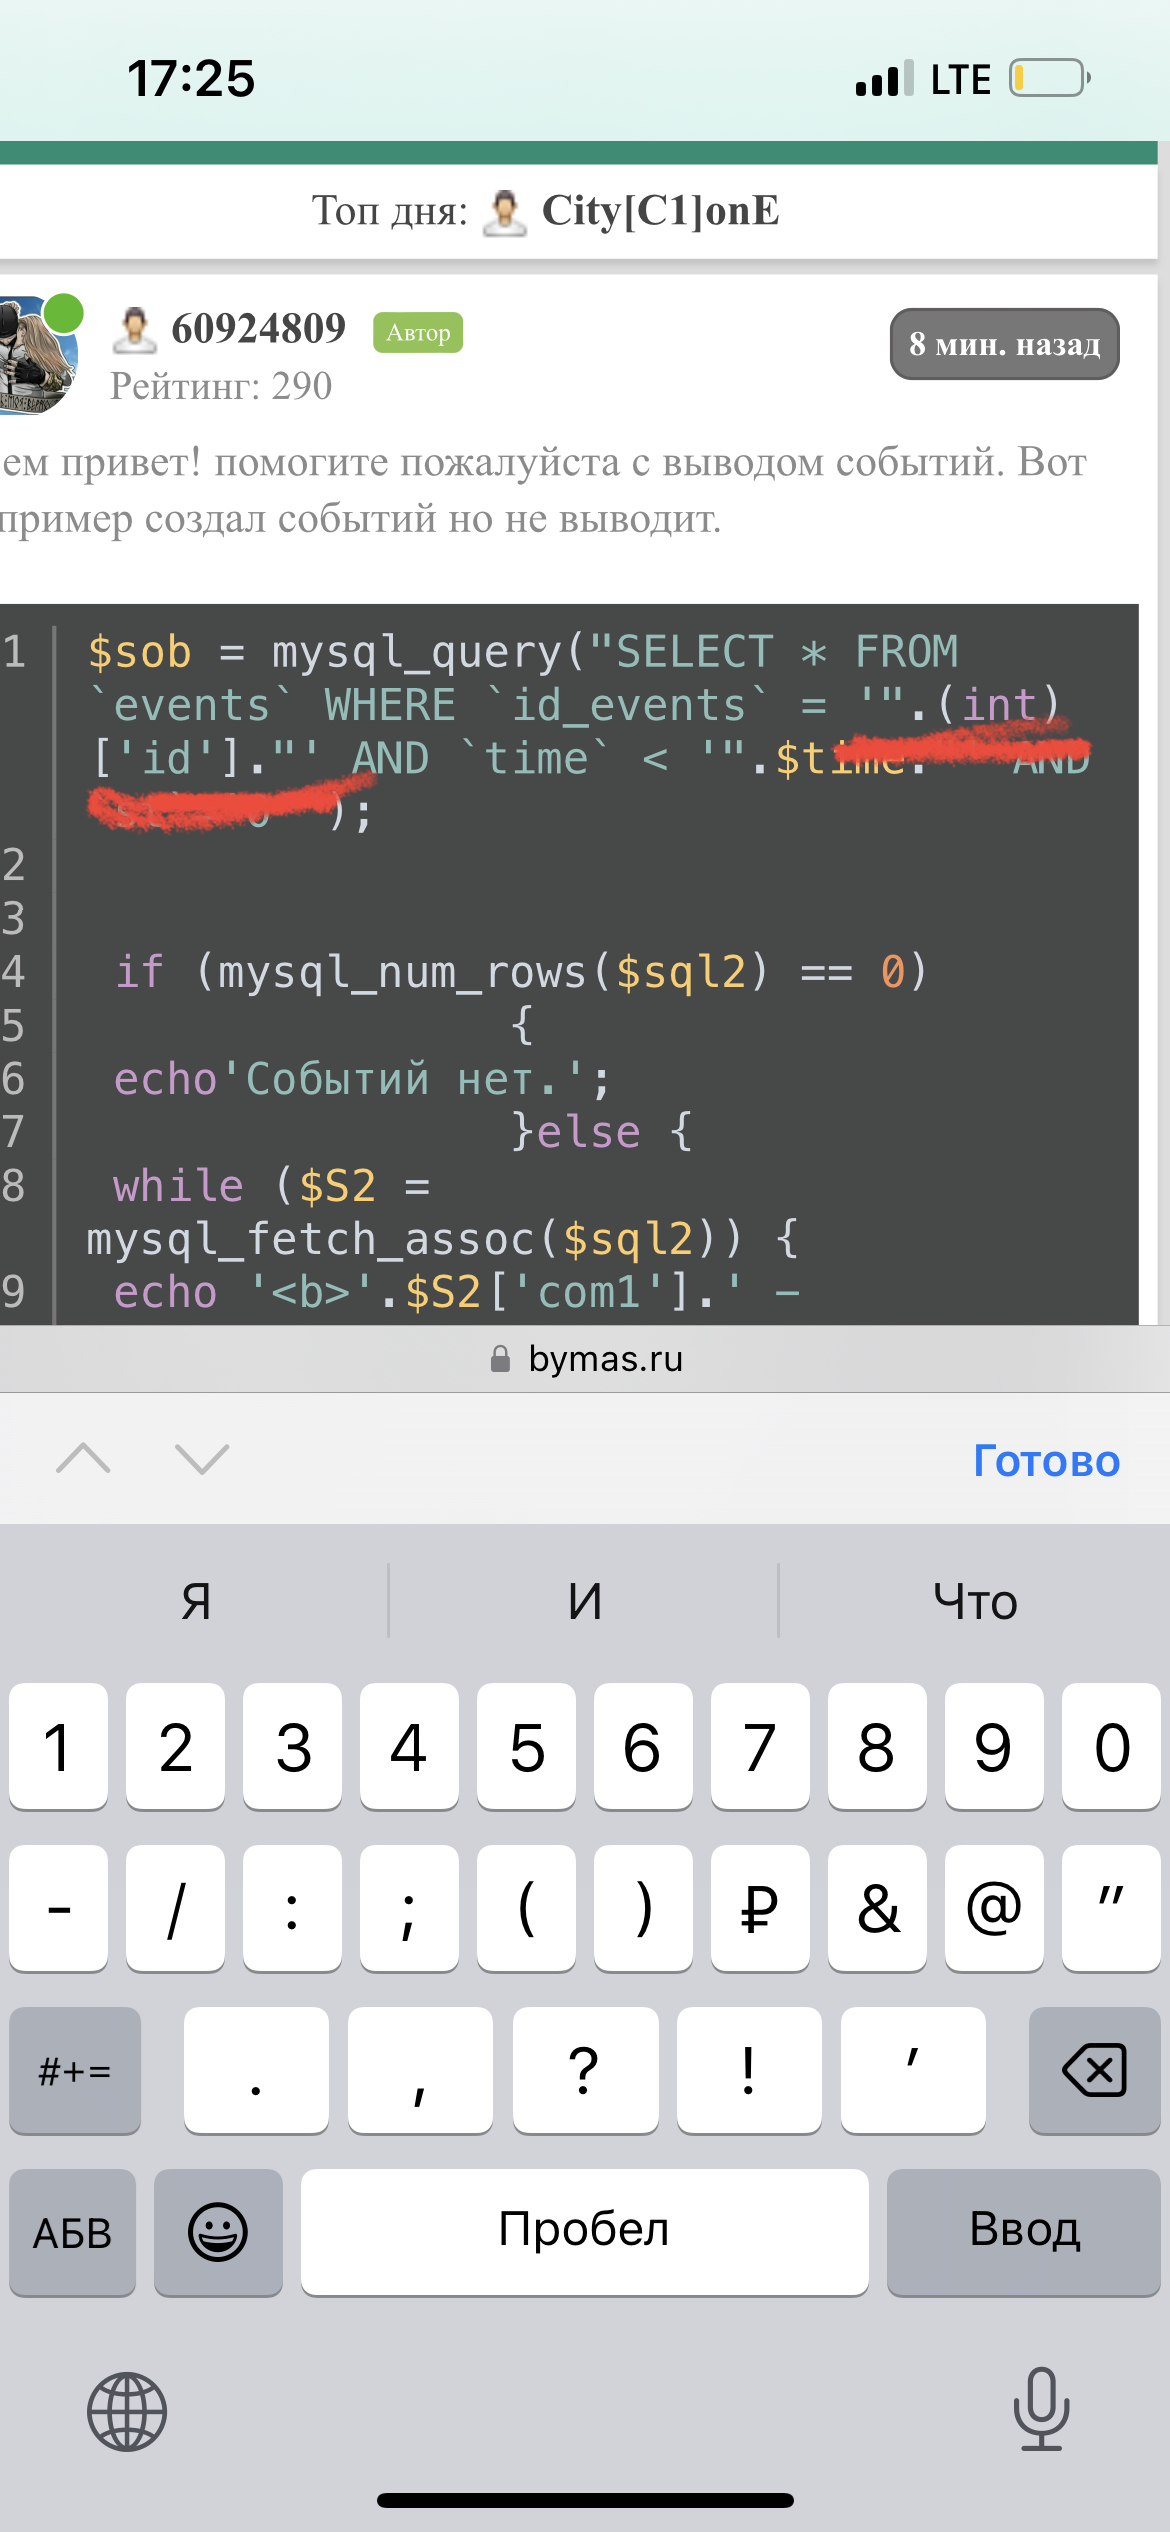Switch to #+= symbols keyboard
This screenshot has height=2532, width=1170.
[75, 2070]
